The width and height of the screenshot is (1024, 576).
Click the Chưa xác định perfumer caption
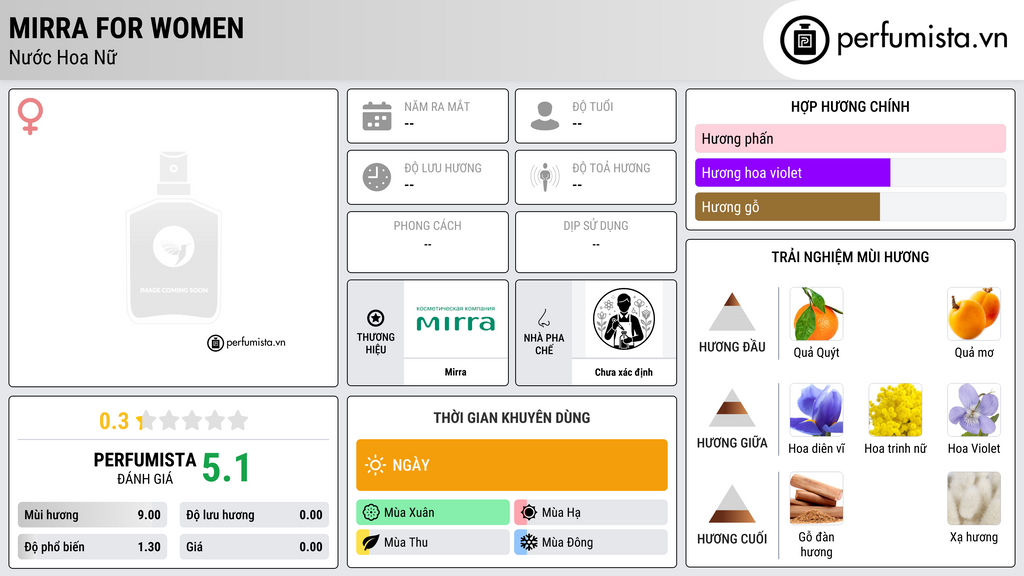[x=624, y=372]
